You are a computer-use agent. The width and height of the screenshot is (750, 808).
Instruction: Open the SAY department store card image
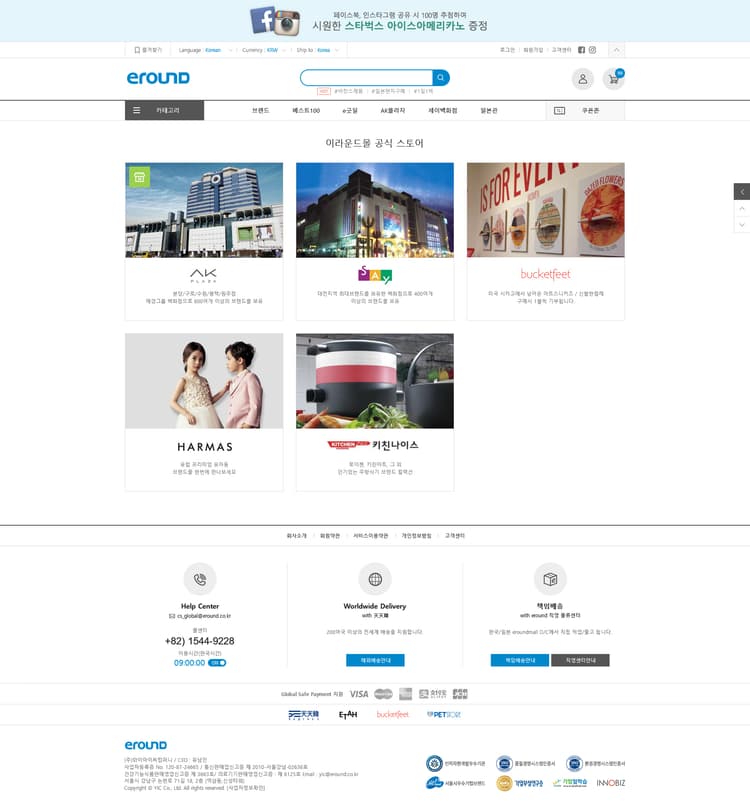coord(375,210)
